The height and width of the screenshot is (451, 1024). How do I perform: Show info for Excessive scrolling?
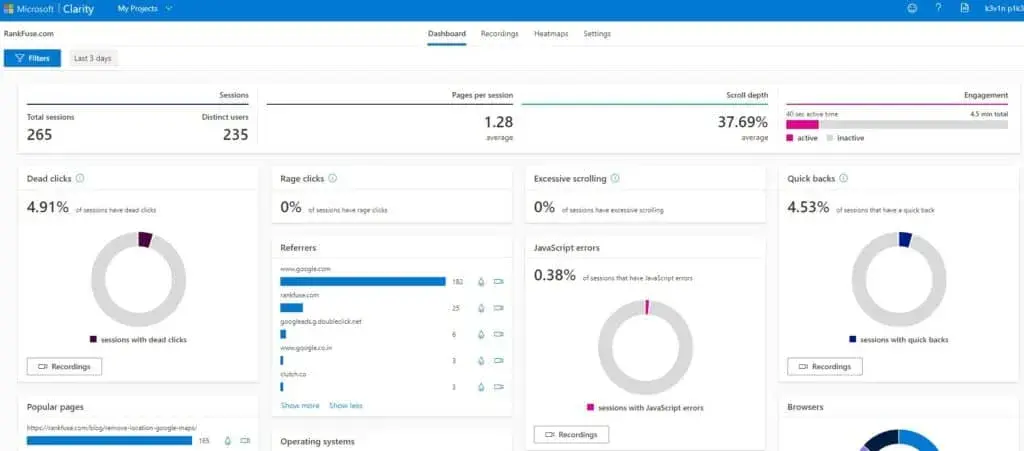click(x=615, y=178)
